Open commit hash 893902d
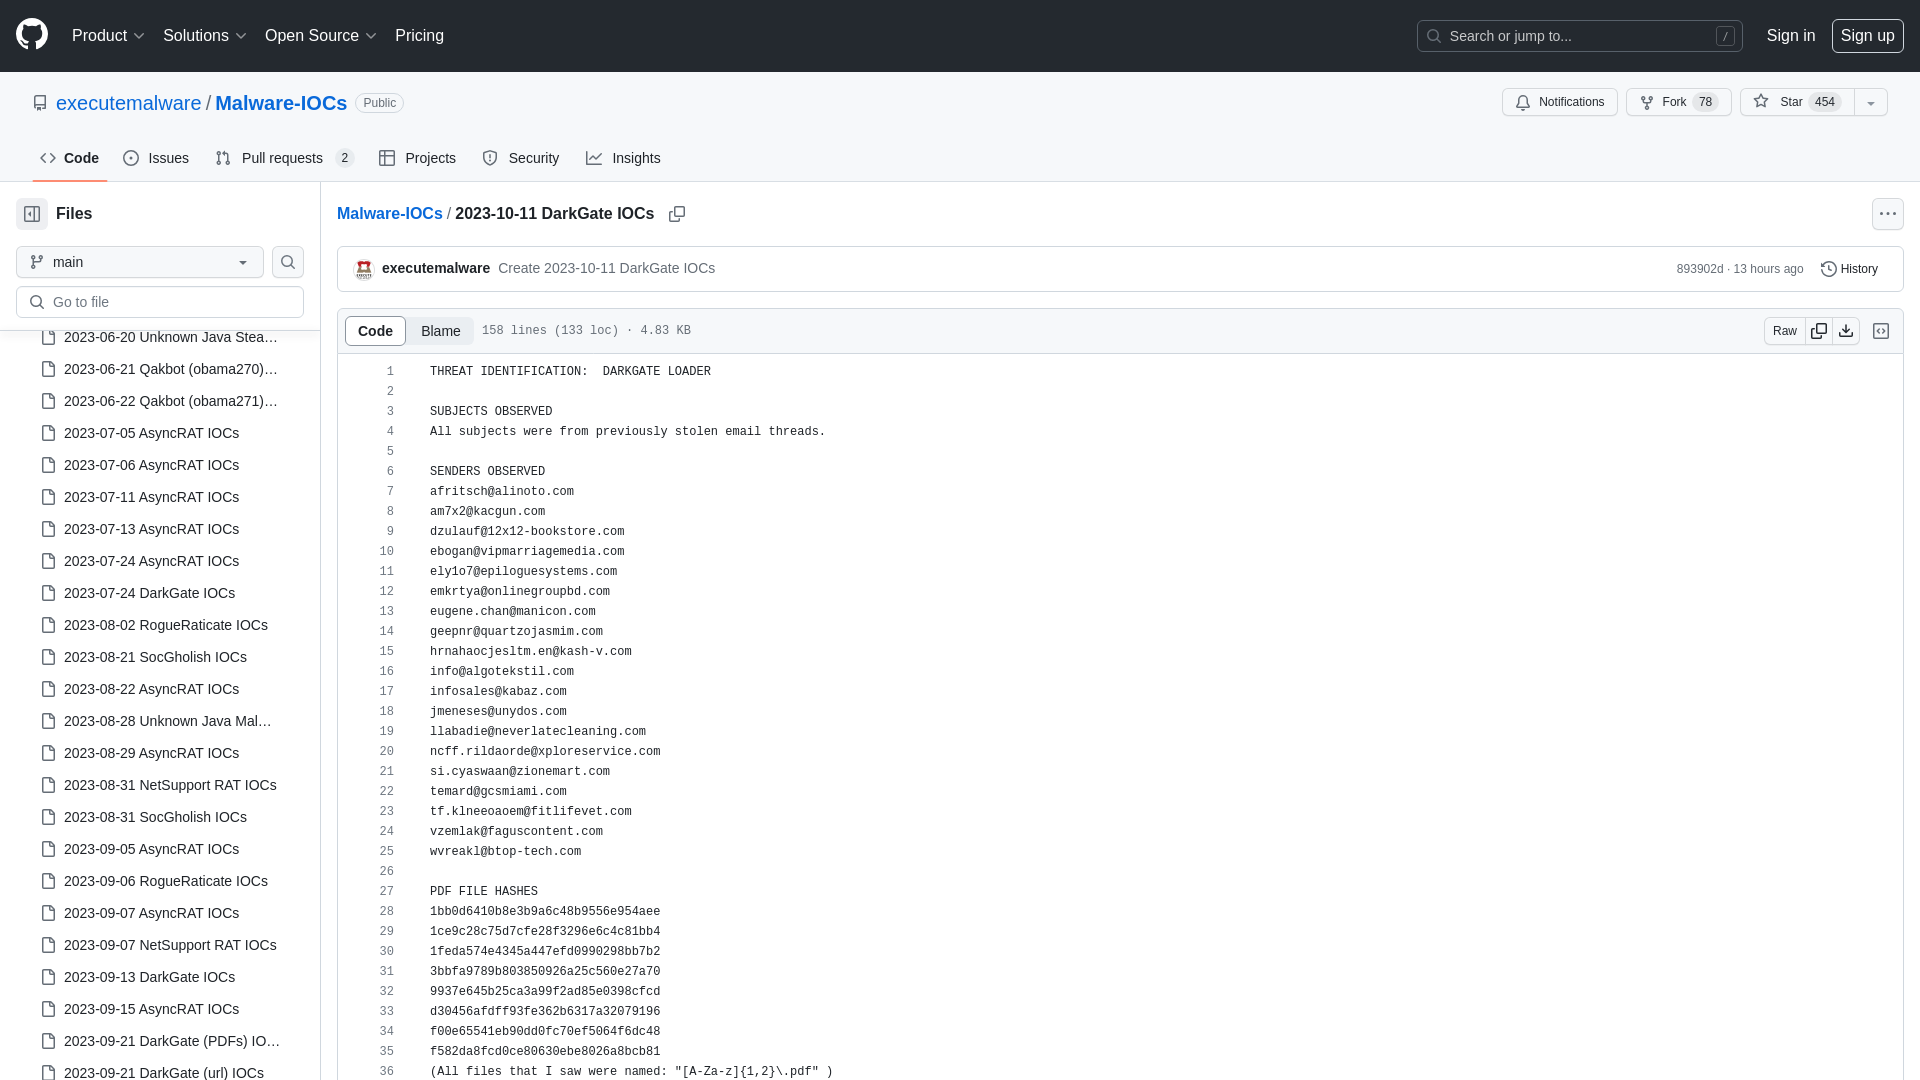1920x1080 pixels. pyautogui.click(x=1699, y=269)
